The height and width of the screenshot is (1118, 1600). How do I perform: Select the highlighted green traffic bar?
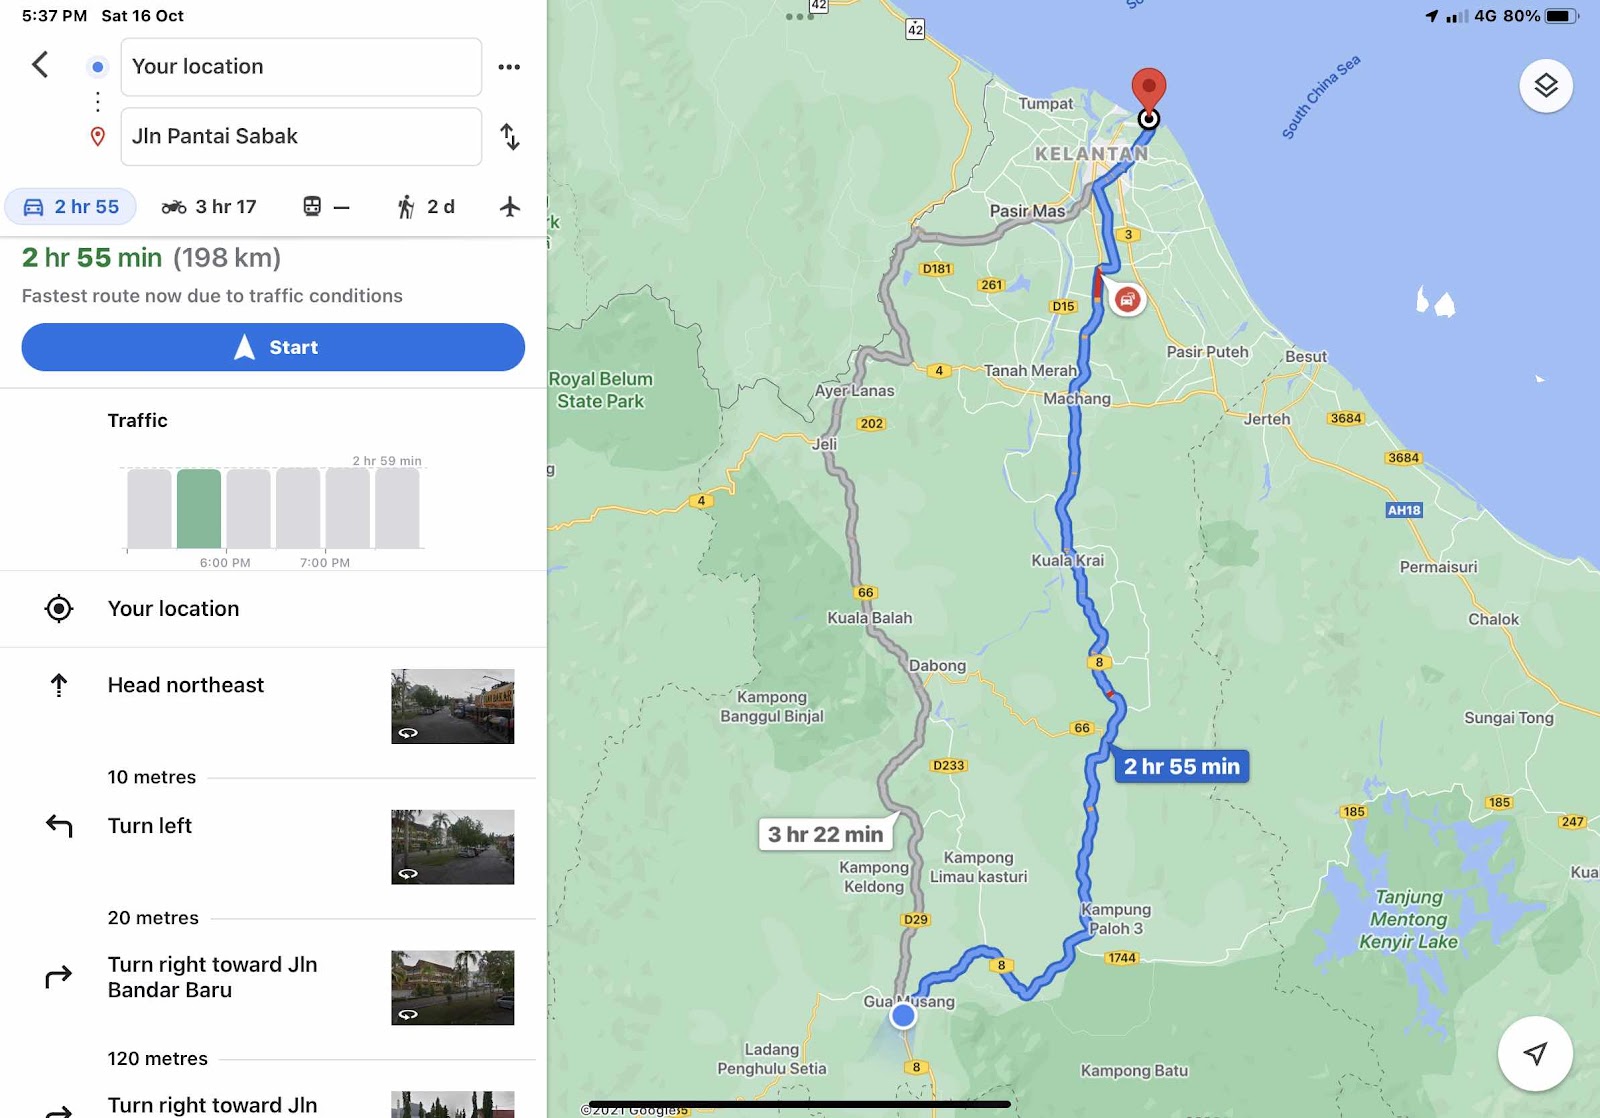tap(199, 508)
